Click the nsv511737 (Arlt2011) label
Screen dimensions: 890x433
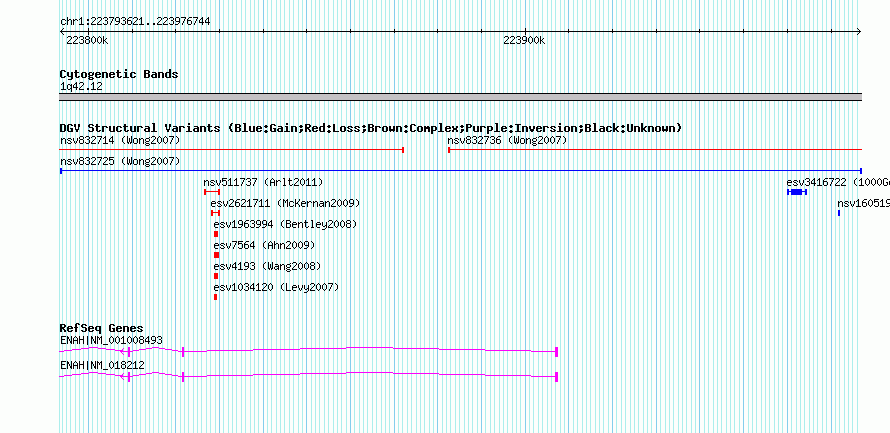[x=263, y=182]
